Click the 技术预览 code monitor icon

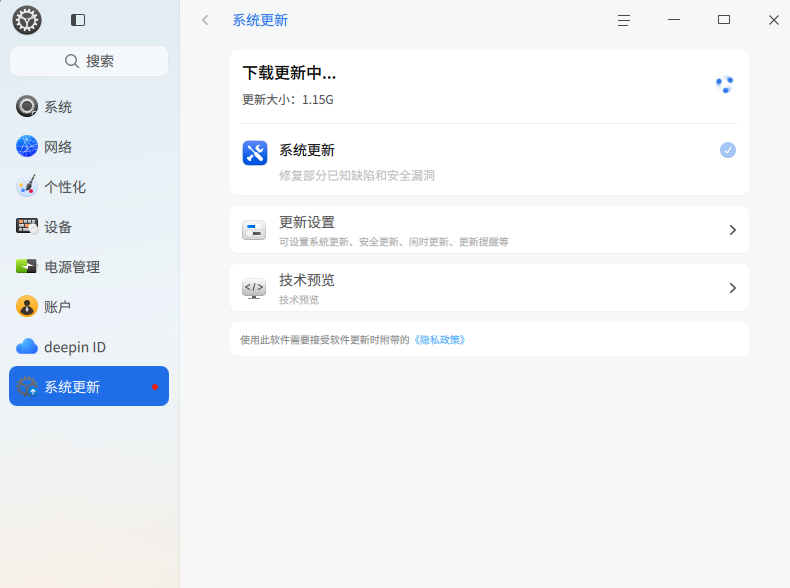pos(254,288)
